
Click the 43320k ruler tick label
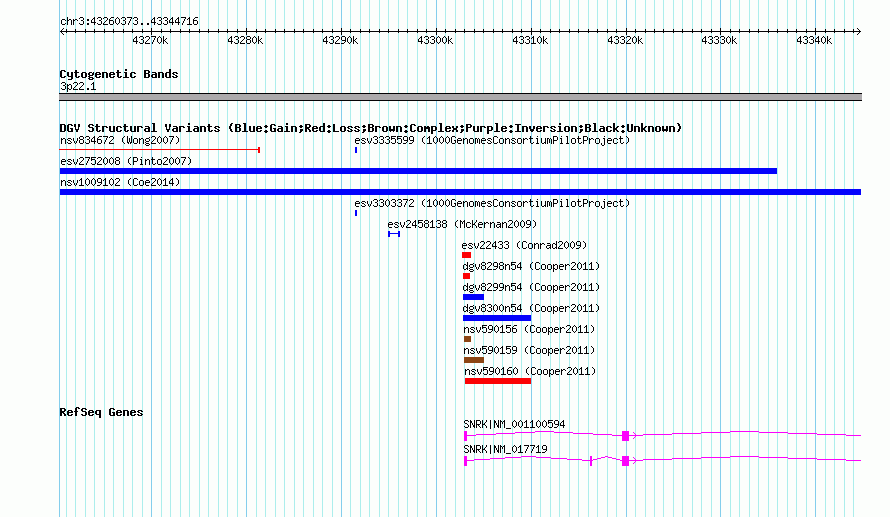tap(625, 40)
